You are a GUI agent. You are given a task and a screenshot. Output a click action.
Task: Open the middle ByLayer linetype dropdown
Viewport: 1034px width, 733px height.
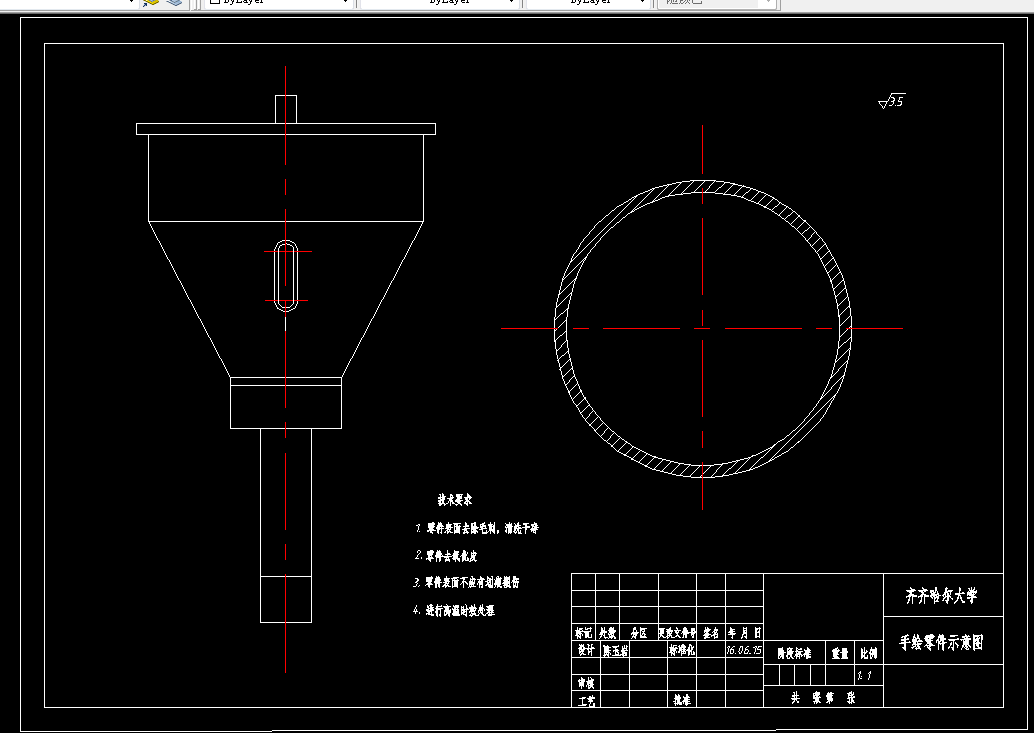(x=439, y=2)
